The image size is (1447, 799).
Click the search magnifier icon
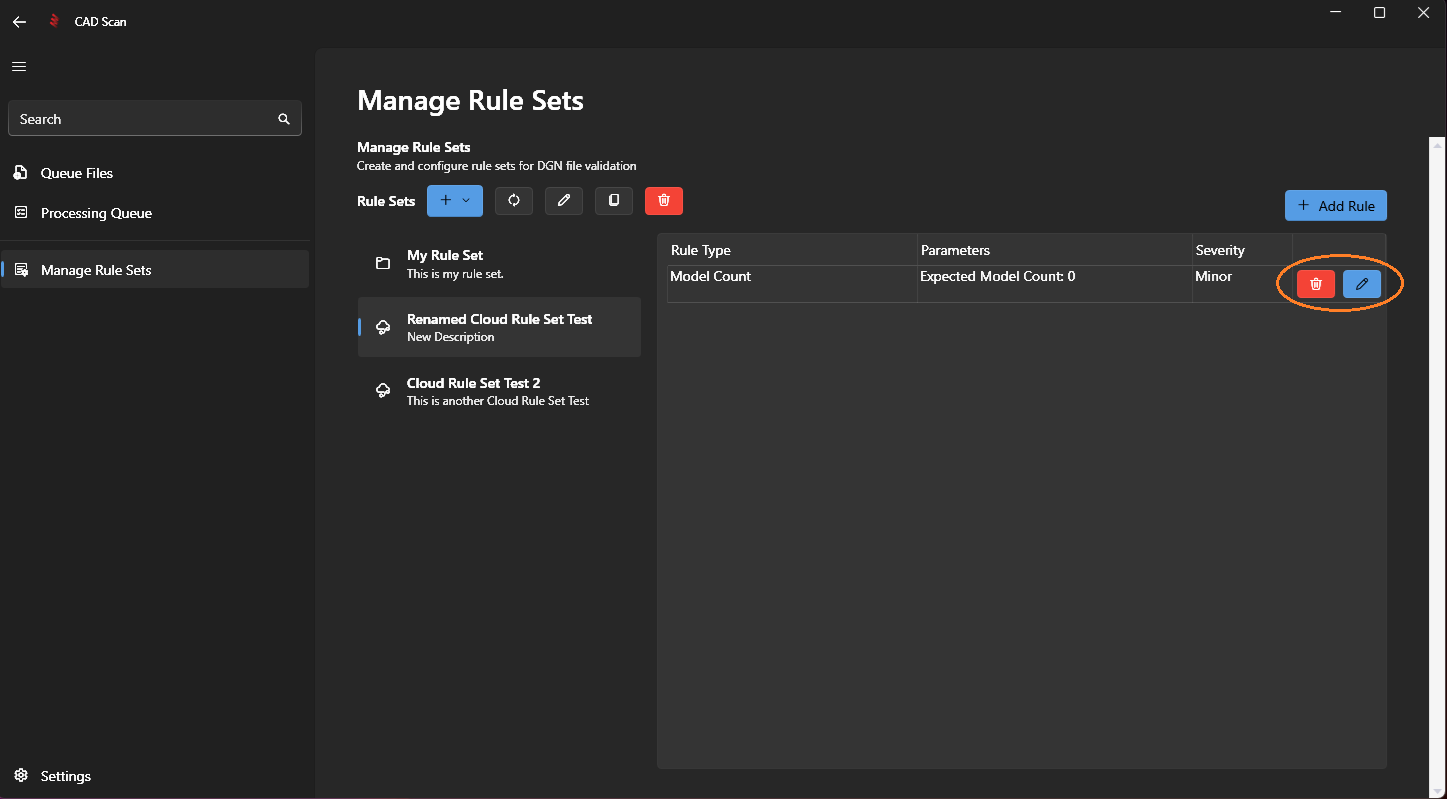pyautogui.click(x=284, y=119)
